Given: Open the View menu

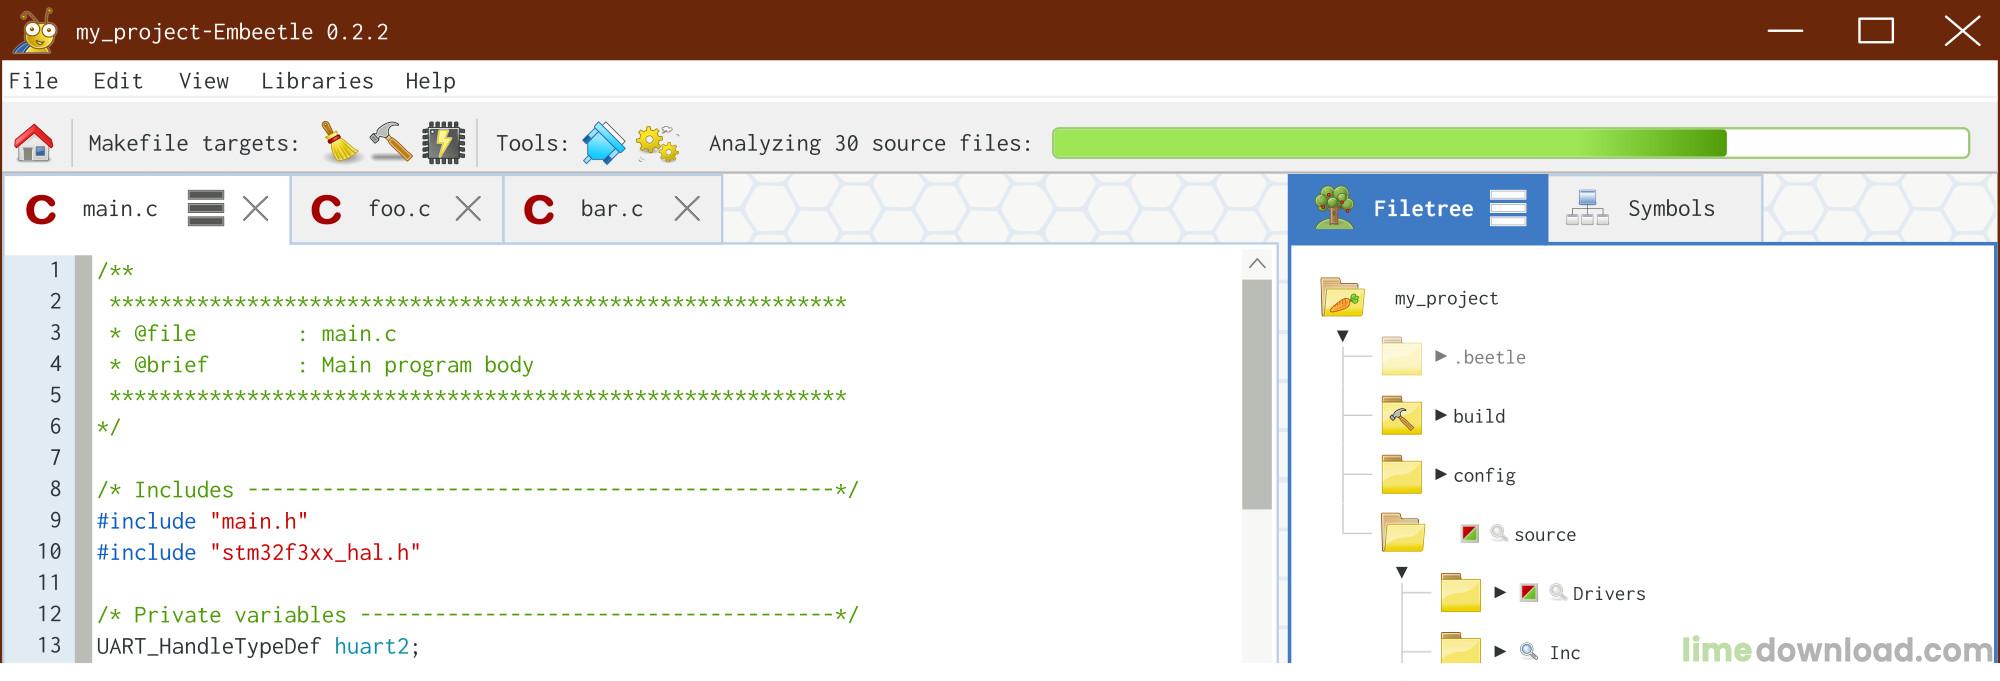Looking at the screenshot, I should (204, 81).
